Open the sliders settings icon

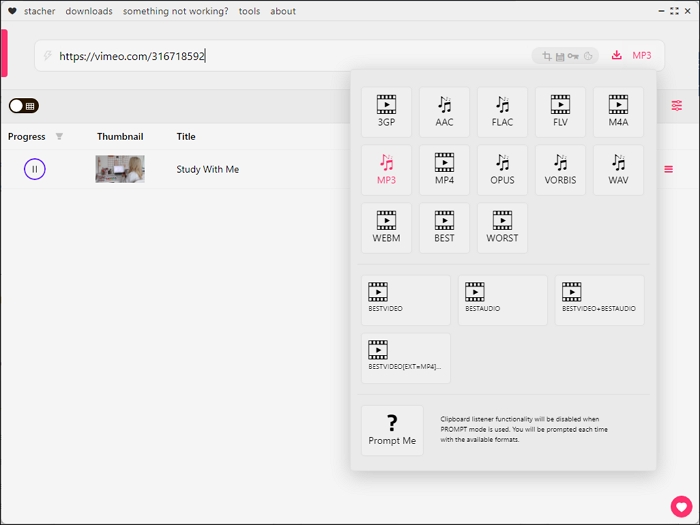tap(677, 106)
